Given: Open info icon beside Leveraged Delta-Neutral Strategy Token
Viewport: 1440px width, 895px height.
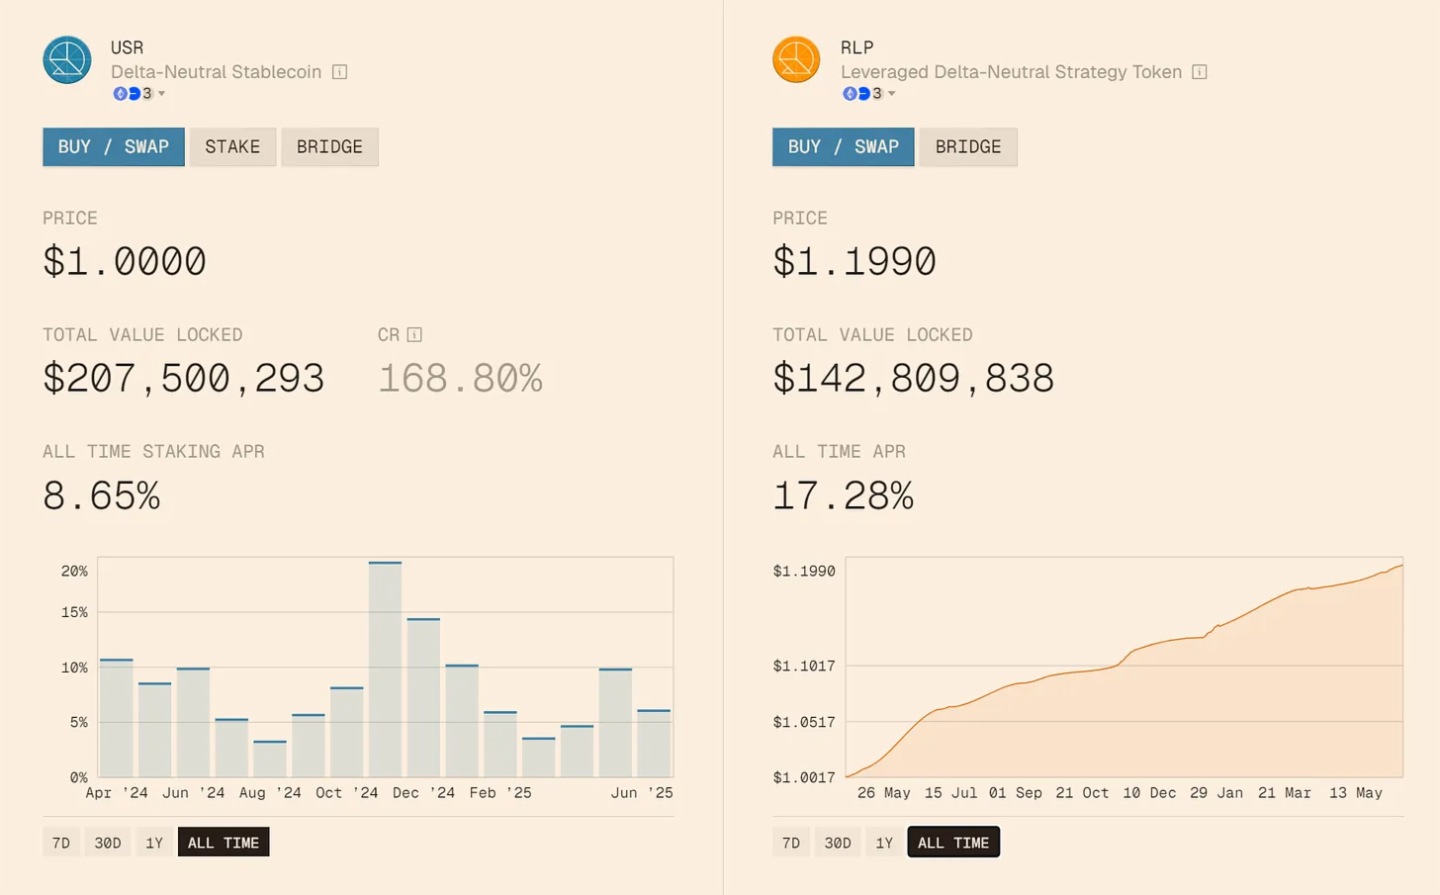Looking at the screenshot, I should (x=1200, y=72).
